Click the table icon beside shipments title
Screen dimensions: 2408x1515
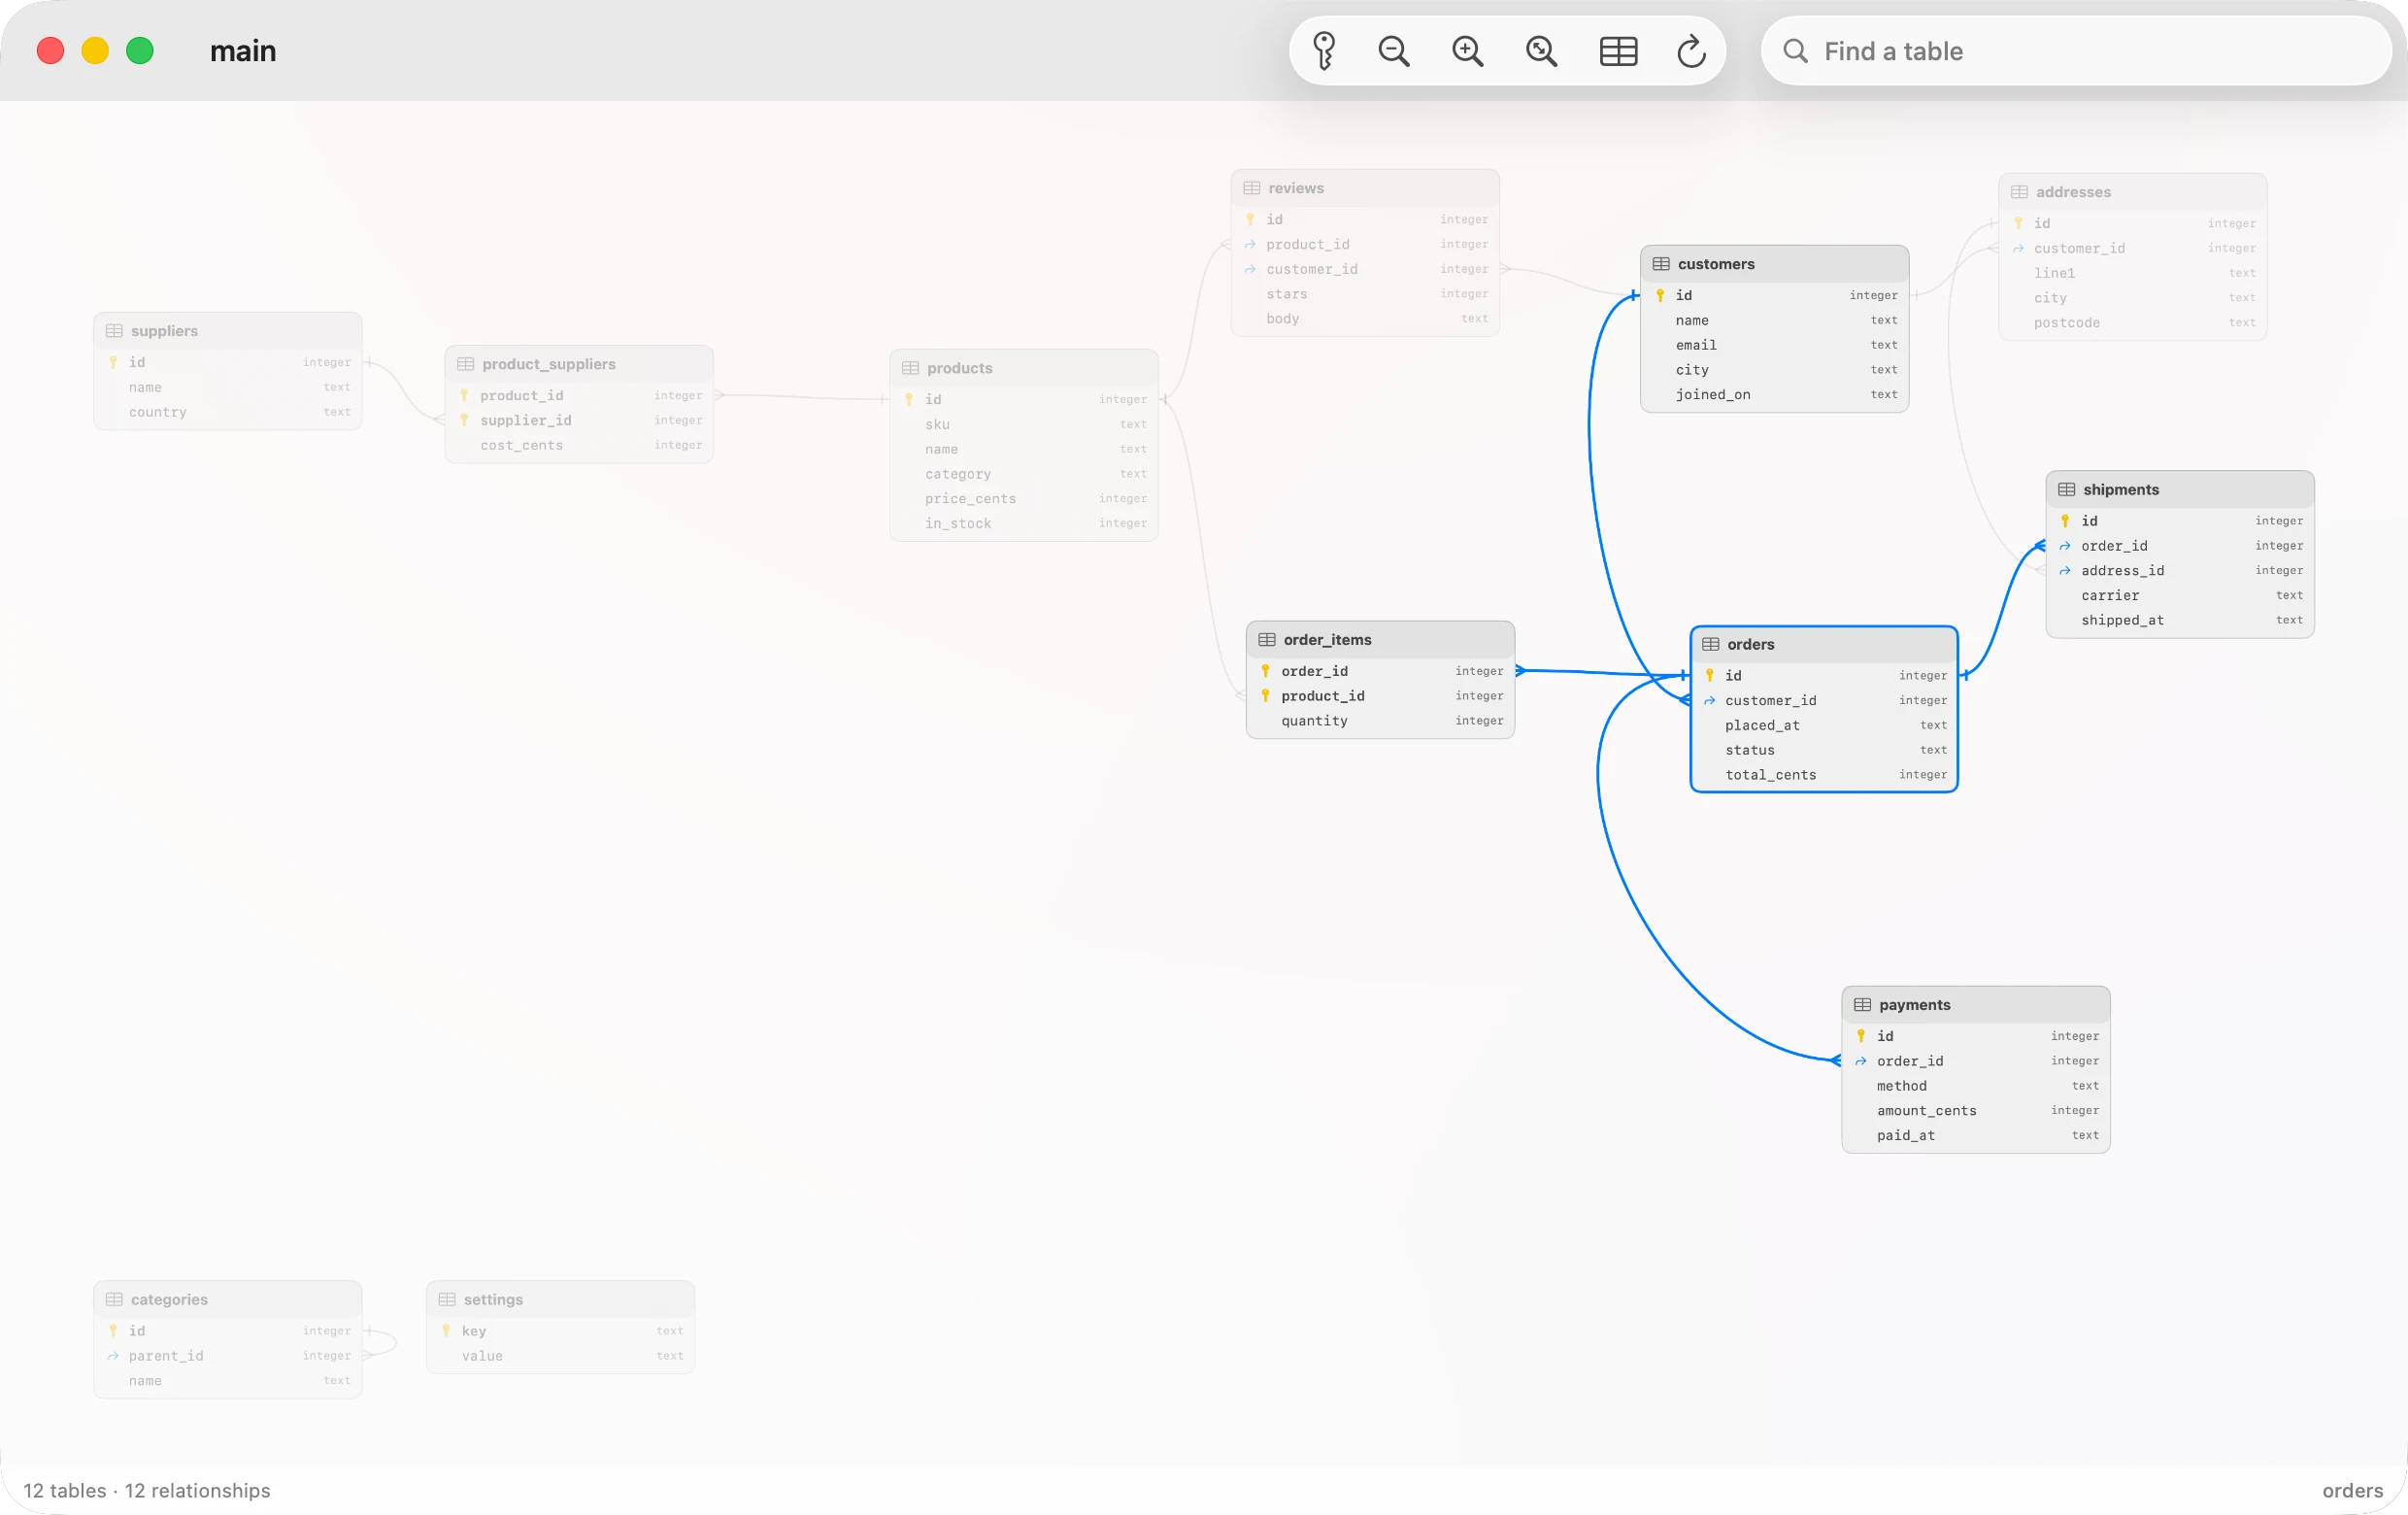[x=2066, y=490]
